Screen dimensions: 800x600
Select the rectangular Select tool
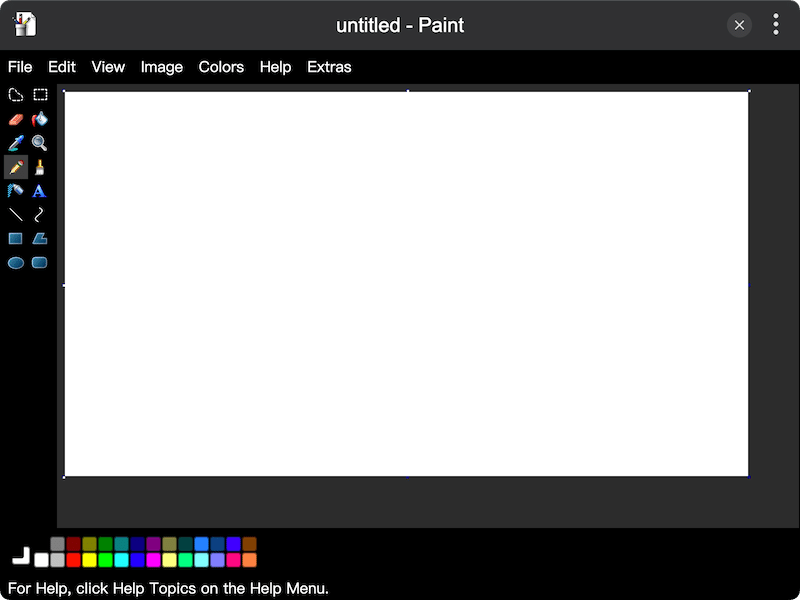pyautogui.click(x=40, y=95)
